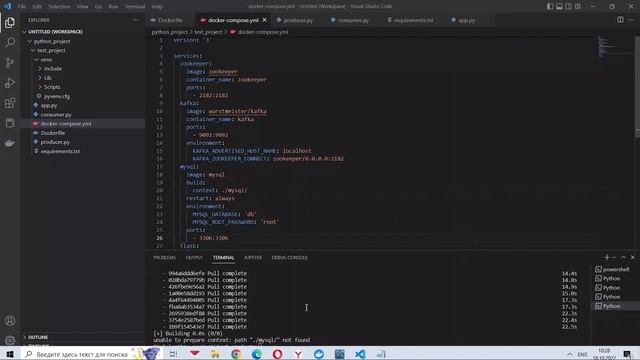Click the Explorer panel more actions ellipsis
Image resolution: width=640 pixels, height=360 pixels.
point(136,20)
